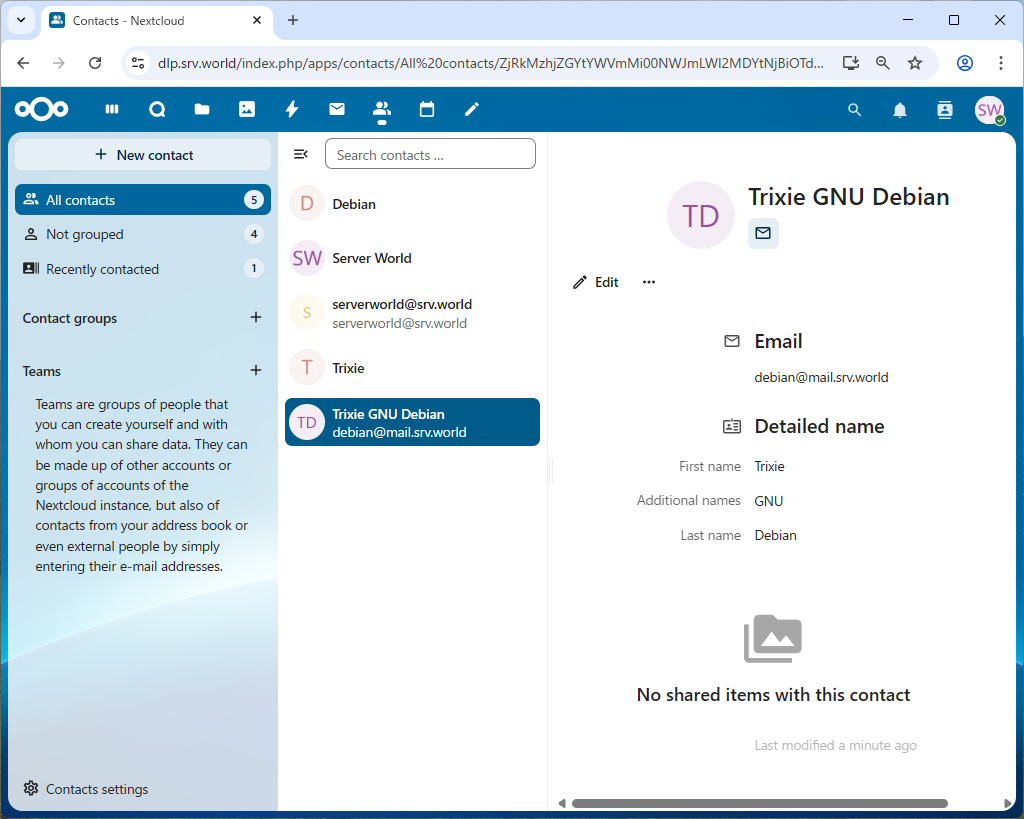
Task: Select Recently contacted in sidebar
Action: coord(102,269)
